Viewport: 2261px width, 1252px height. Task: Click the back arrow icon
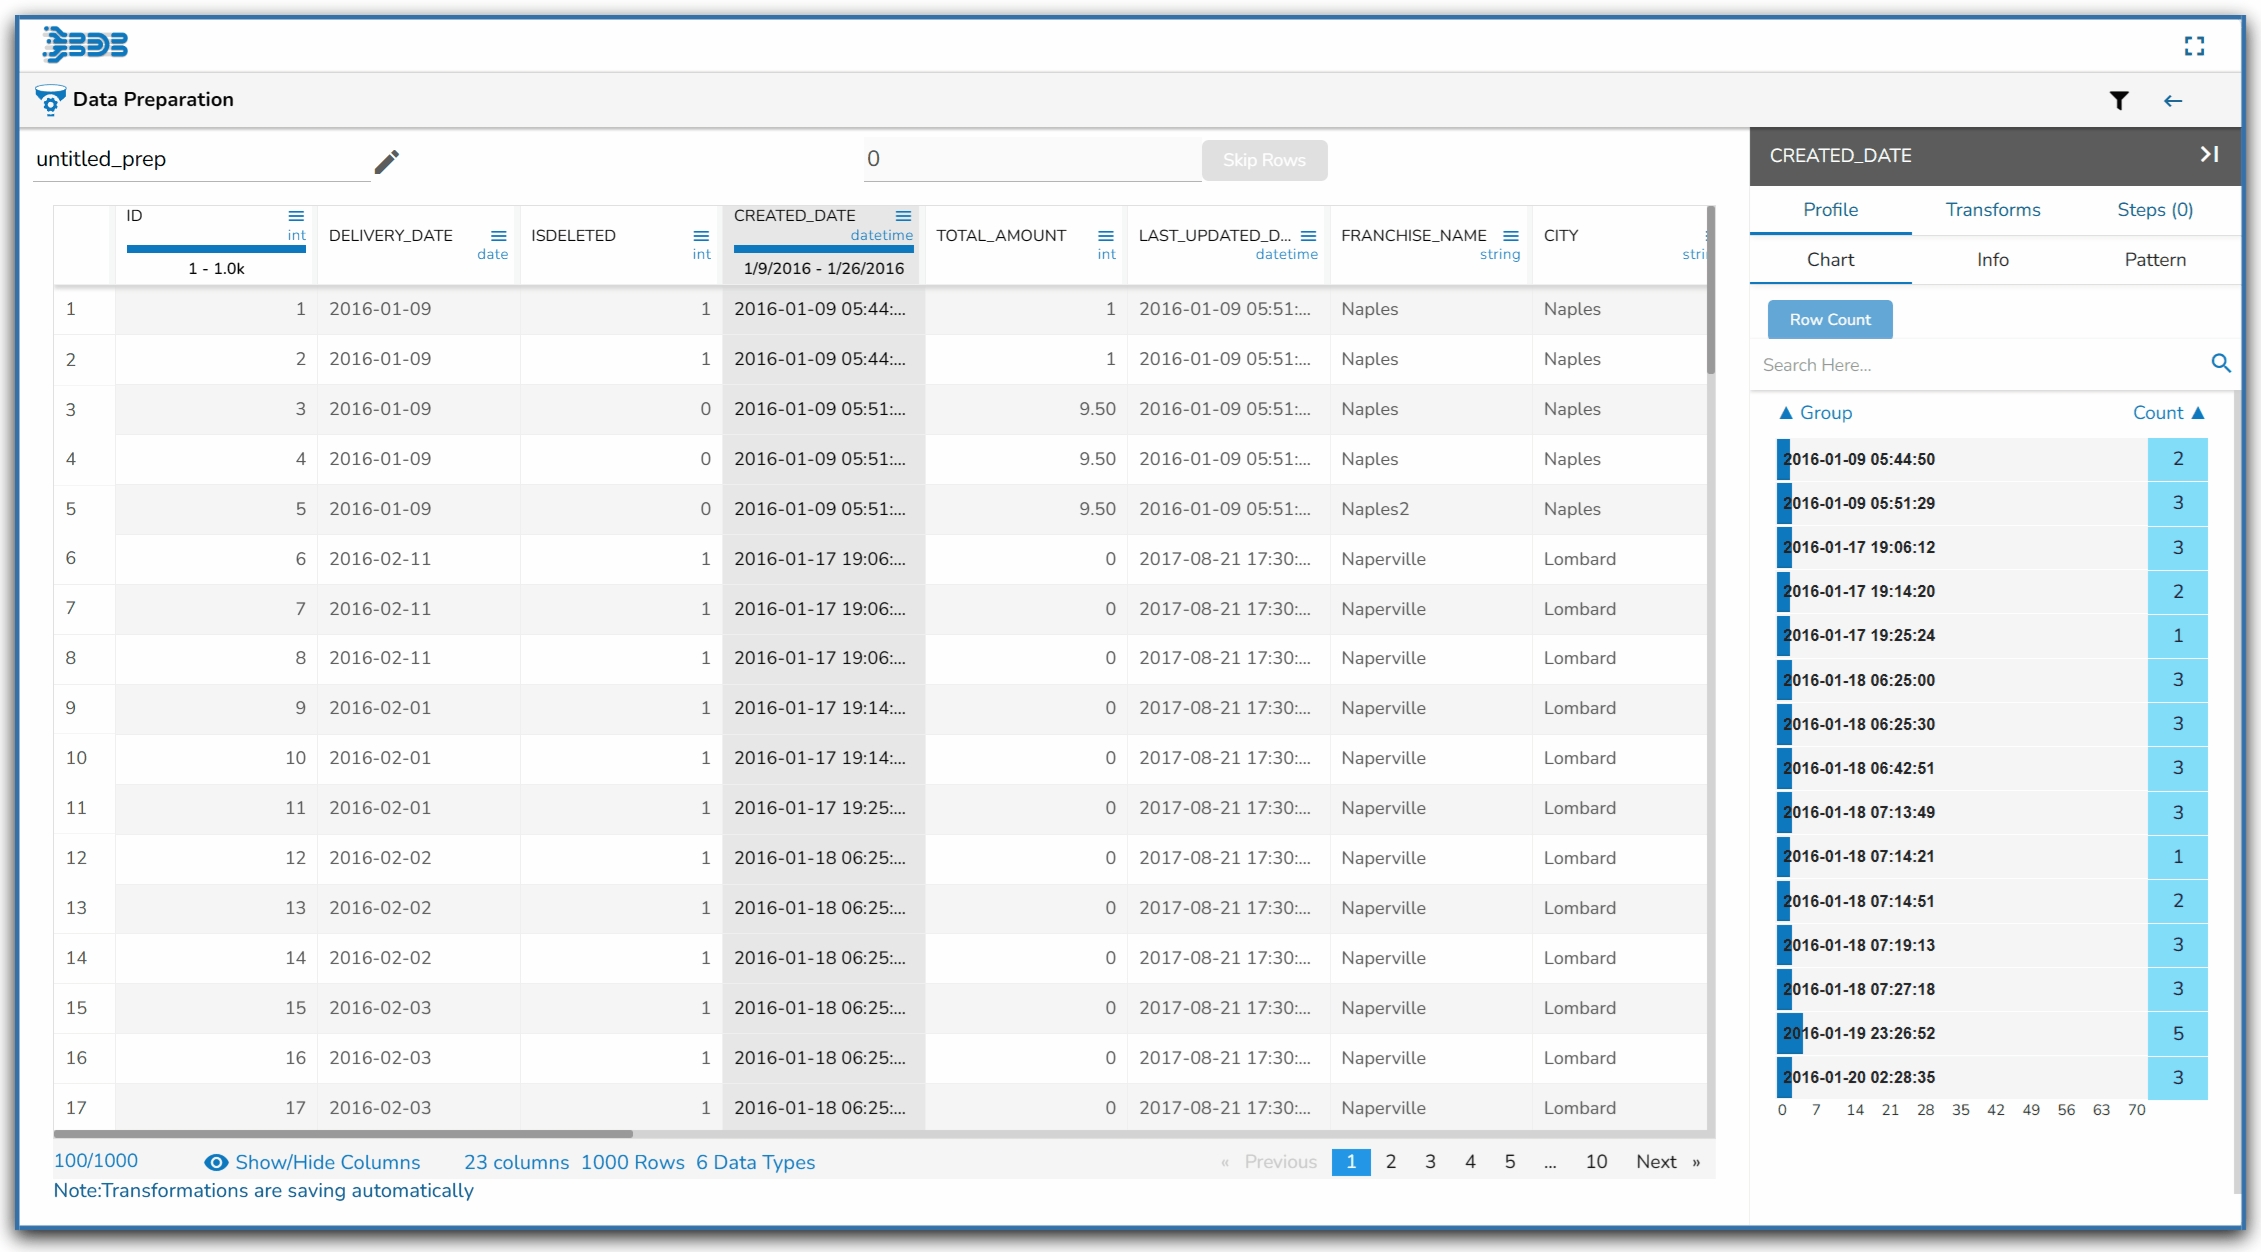pyautogui.click(x=2172, y=101)
